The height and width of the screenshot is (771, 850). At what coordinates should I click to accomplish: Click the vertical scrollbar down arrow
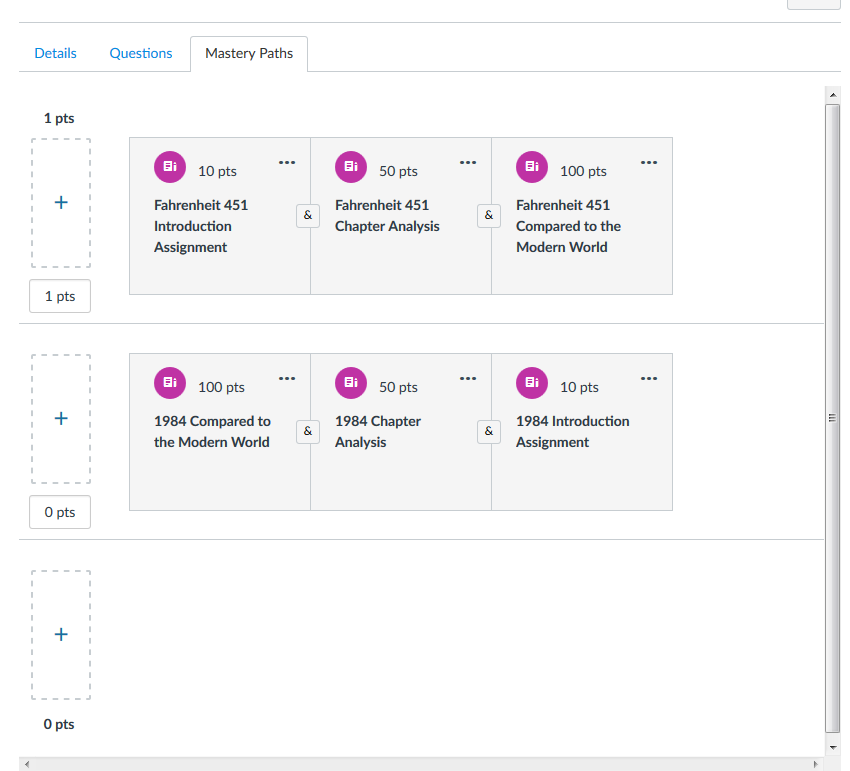coord(832,747)
